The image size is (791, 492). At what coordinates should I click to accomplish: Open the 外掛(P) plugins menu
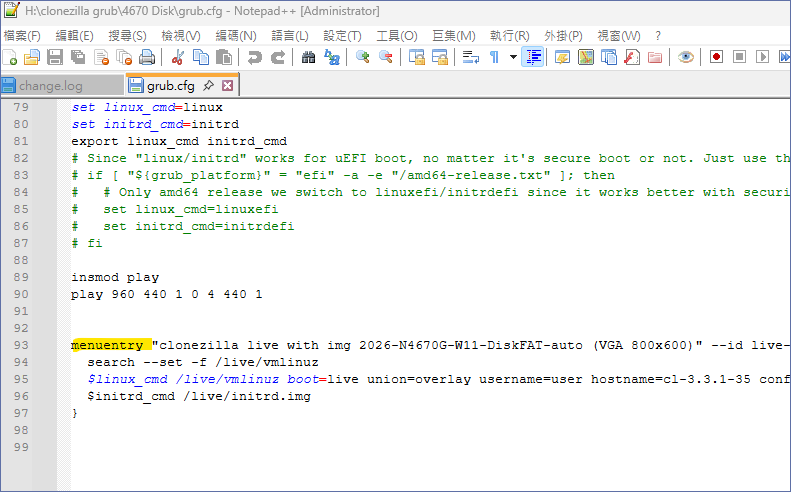563,36
